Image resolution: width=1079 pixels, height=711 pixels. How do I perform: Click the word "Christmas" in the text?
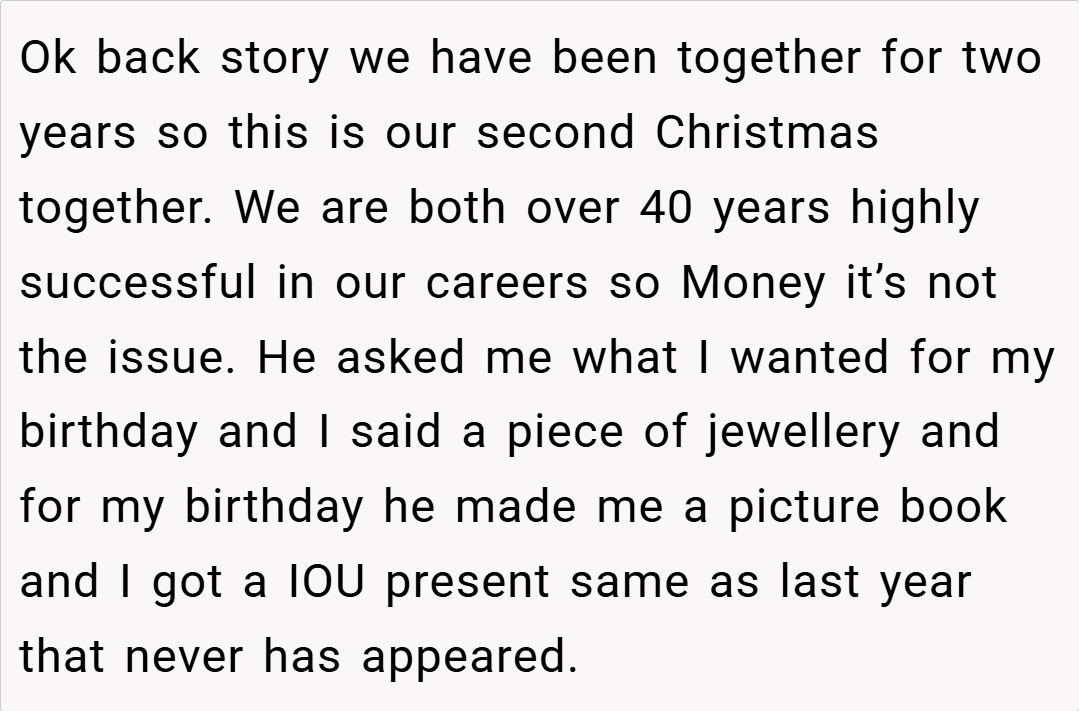[766, 133]
